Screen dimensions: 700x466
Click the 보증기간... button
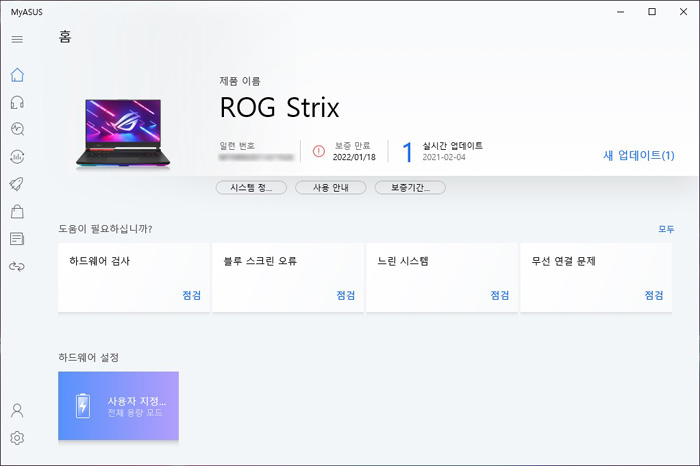pyautogui.click(x=410, y=188)
